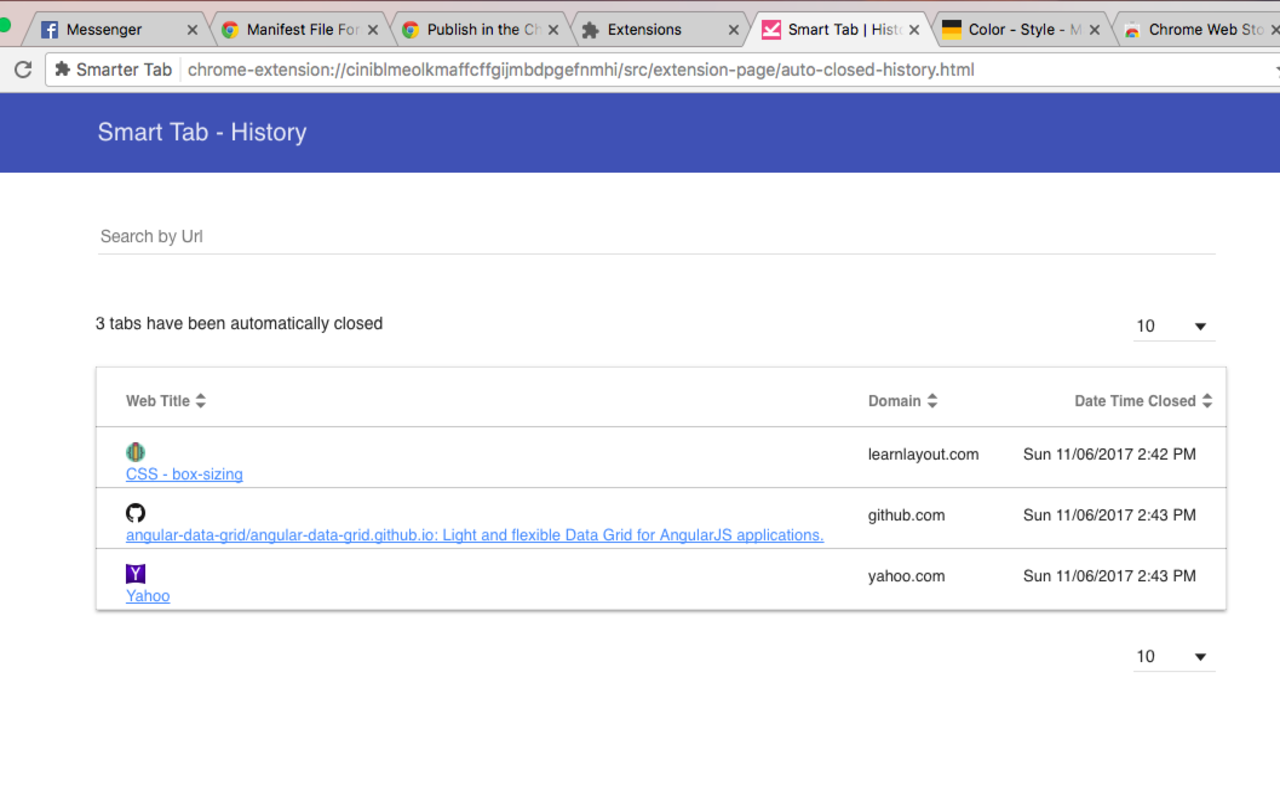Click the purple Yahoo favicon
1280x800 pixels.
coord(136,574)
